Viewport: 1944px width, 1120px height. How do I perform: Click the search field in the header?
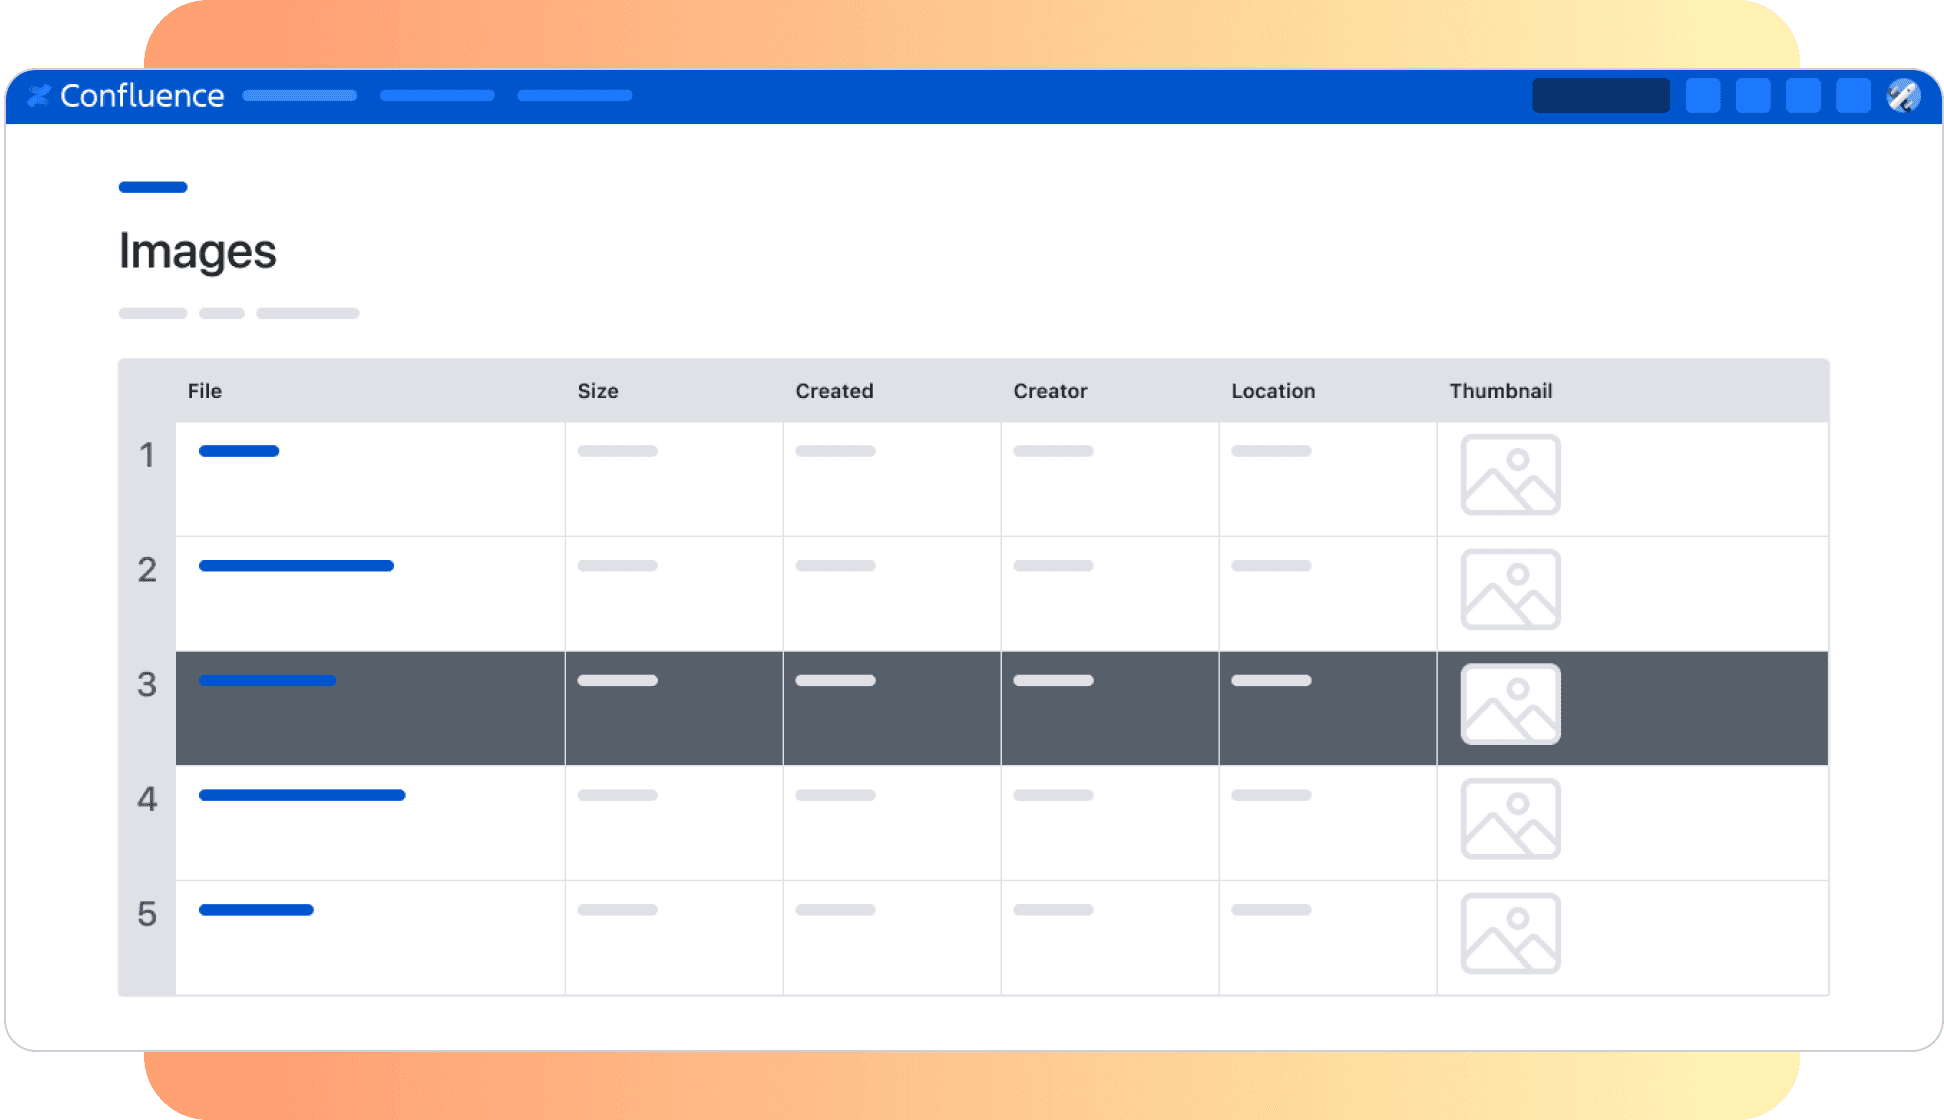(x=1600, y=95)
